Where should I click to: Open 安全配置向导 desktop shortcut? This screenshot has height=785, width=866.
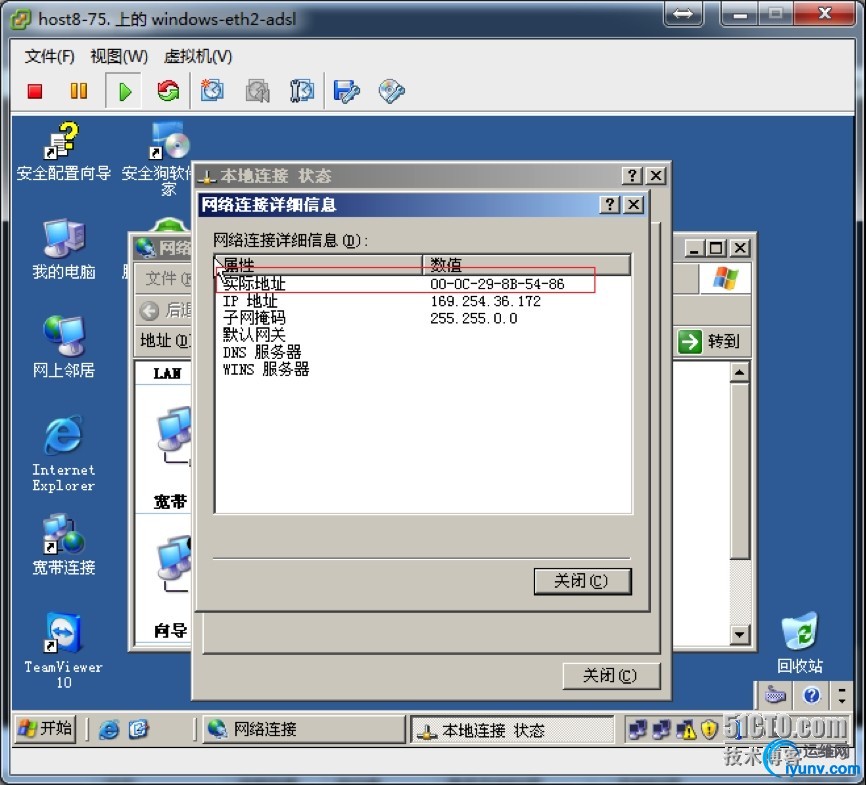point(63,152)
